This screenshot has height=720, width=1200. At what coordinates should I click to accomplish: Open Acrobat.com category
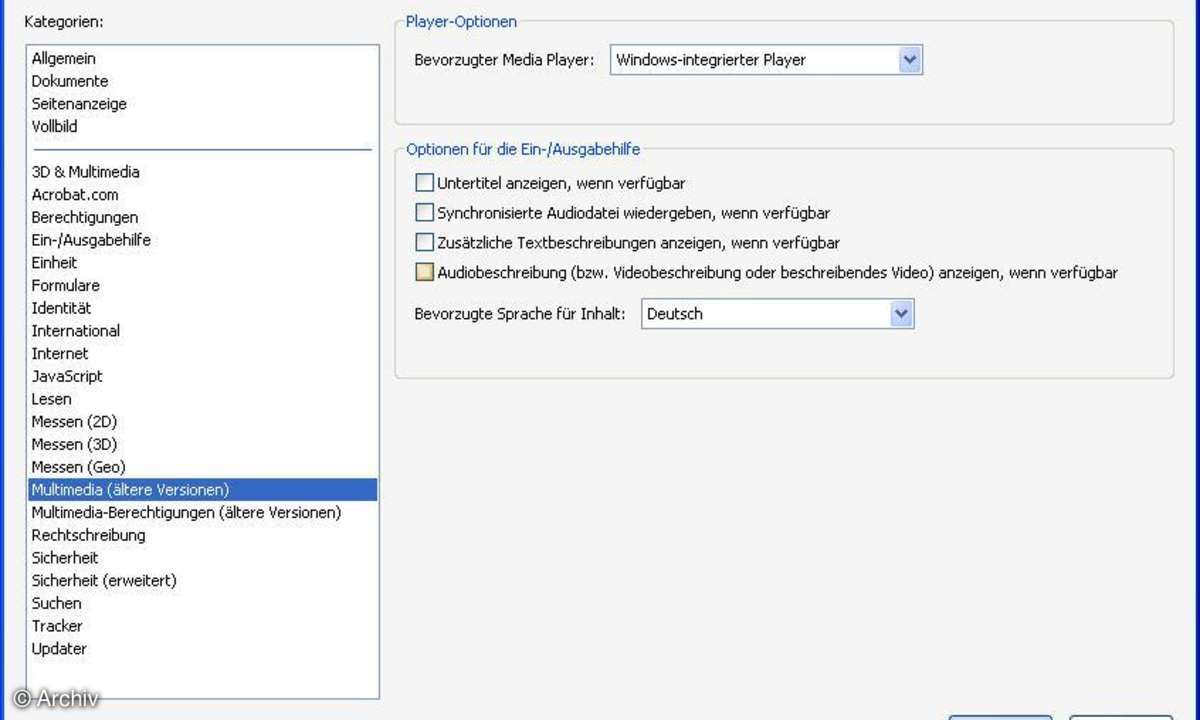[75, 195]
